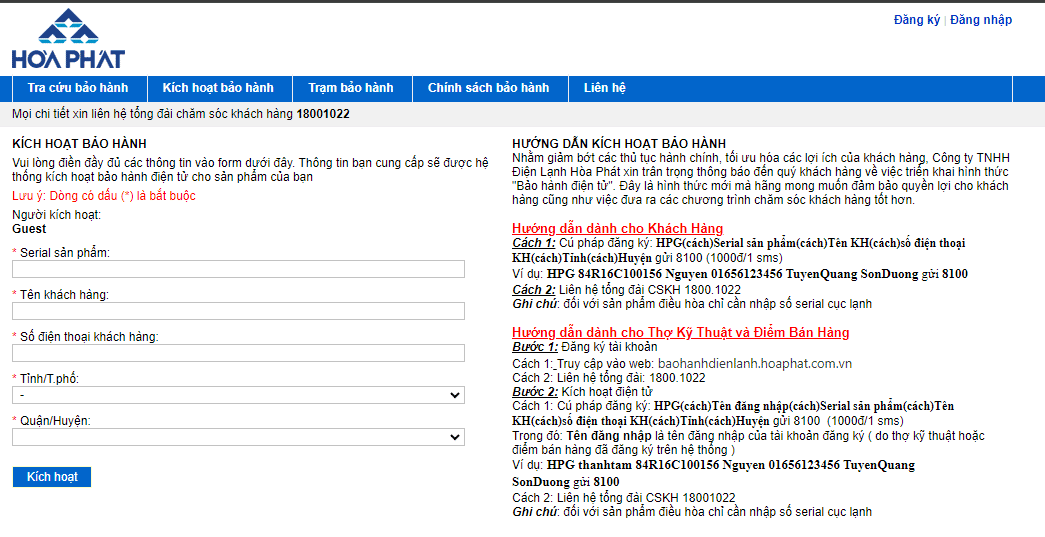
Task: Open the Trạm bảo hành menu
Action: click(x=350, y=88)
